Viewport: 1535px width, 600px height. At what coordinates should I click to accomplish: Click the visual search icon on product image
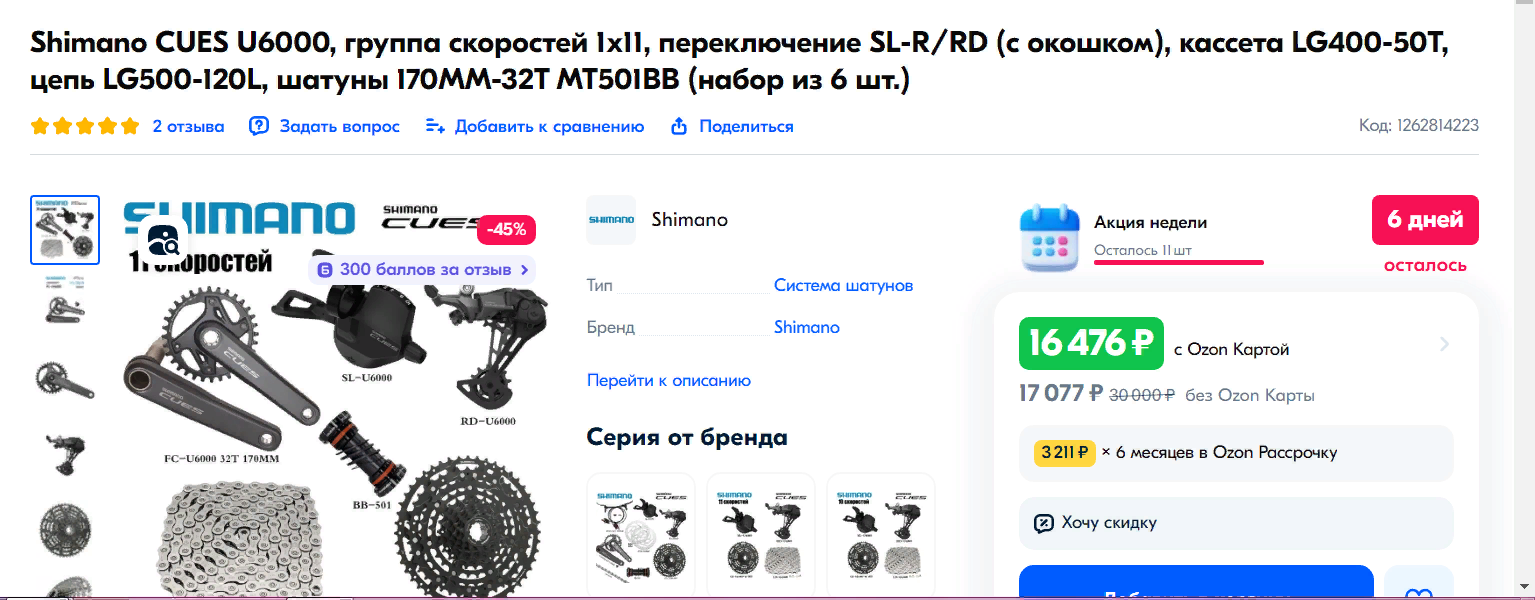pos(163,239)
